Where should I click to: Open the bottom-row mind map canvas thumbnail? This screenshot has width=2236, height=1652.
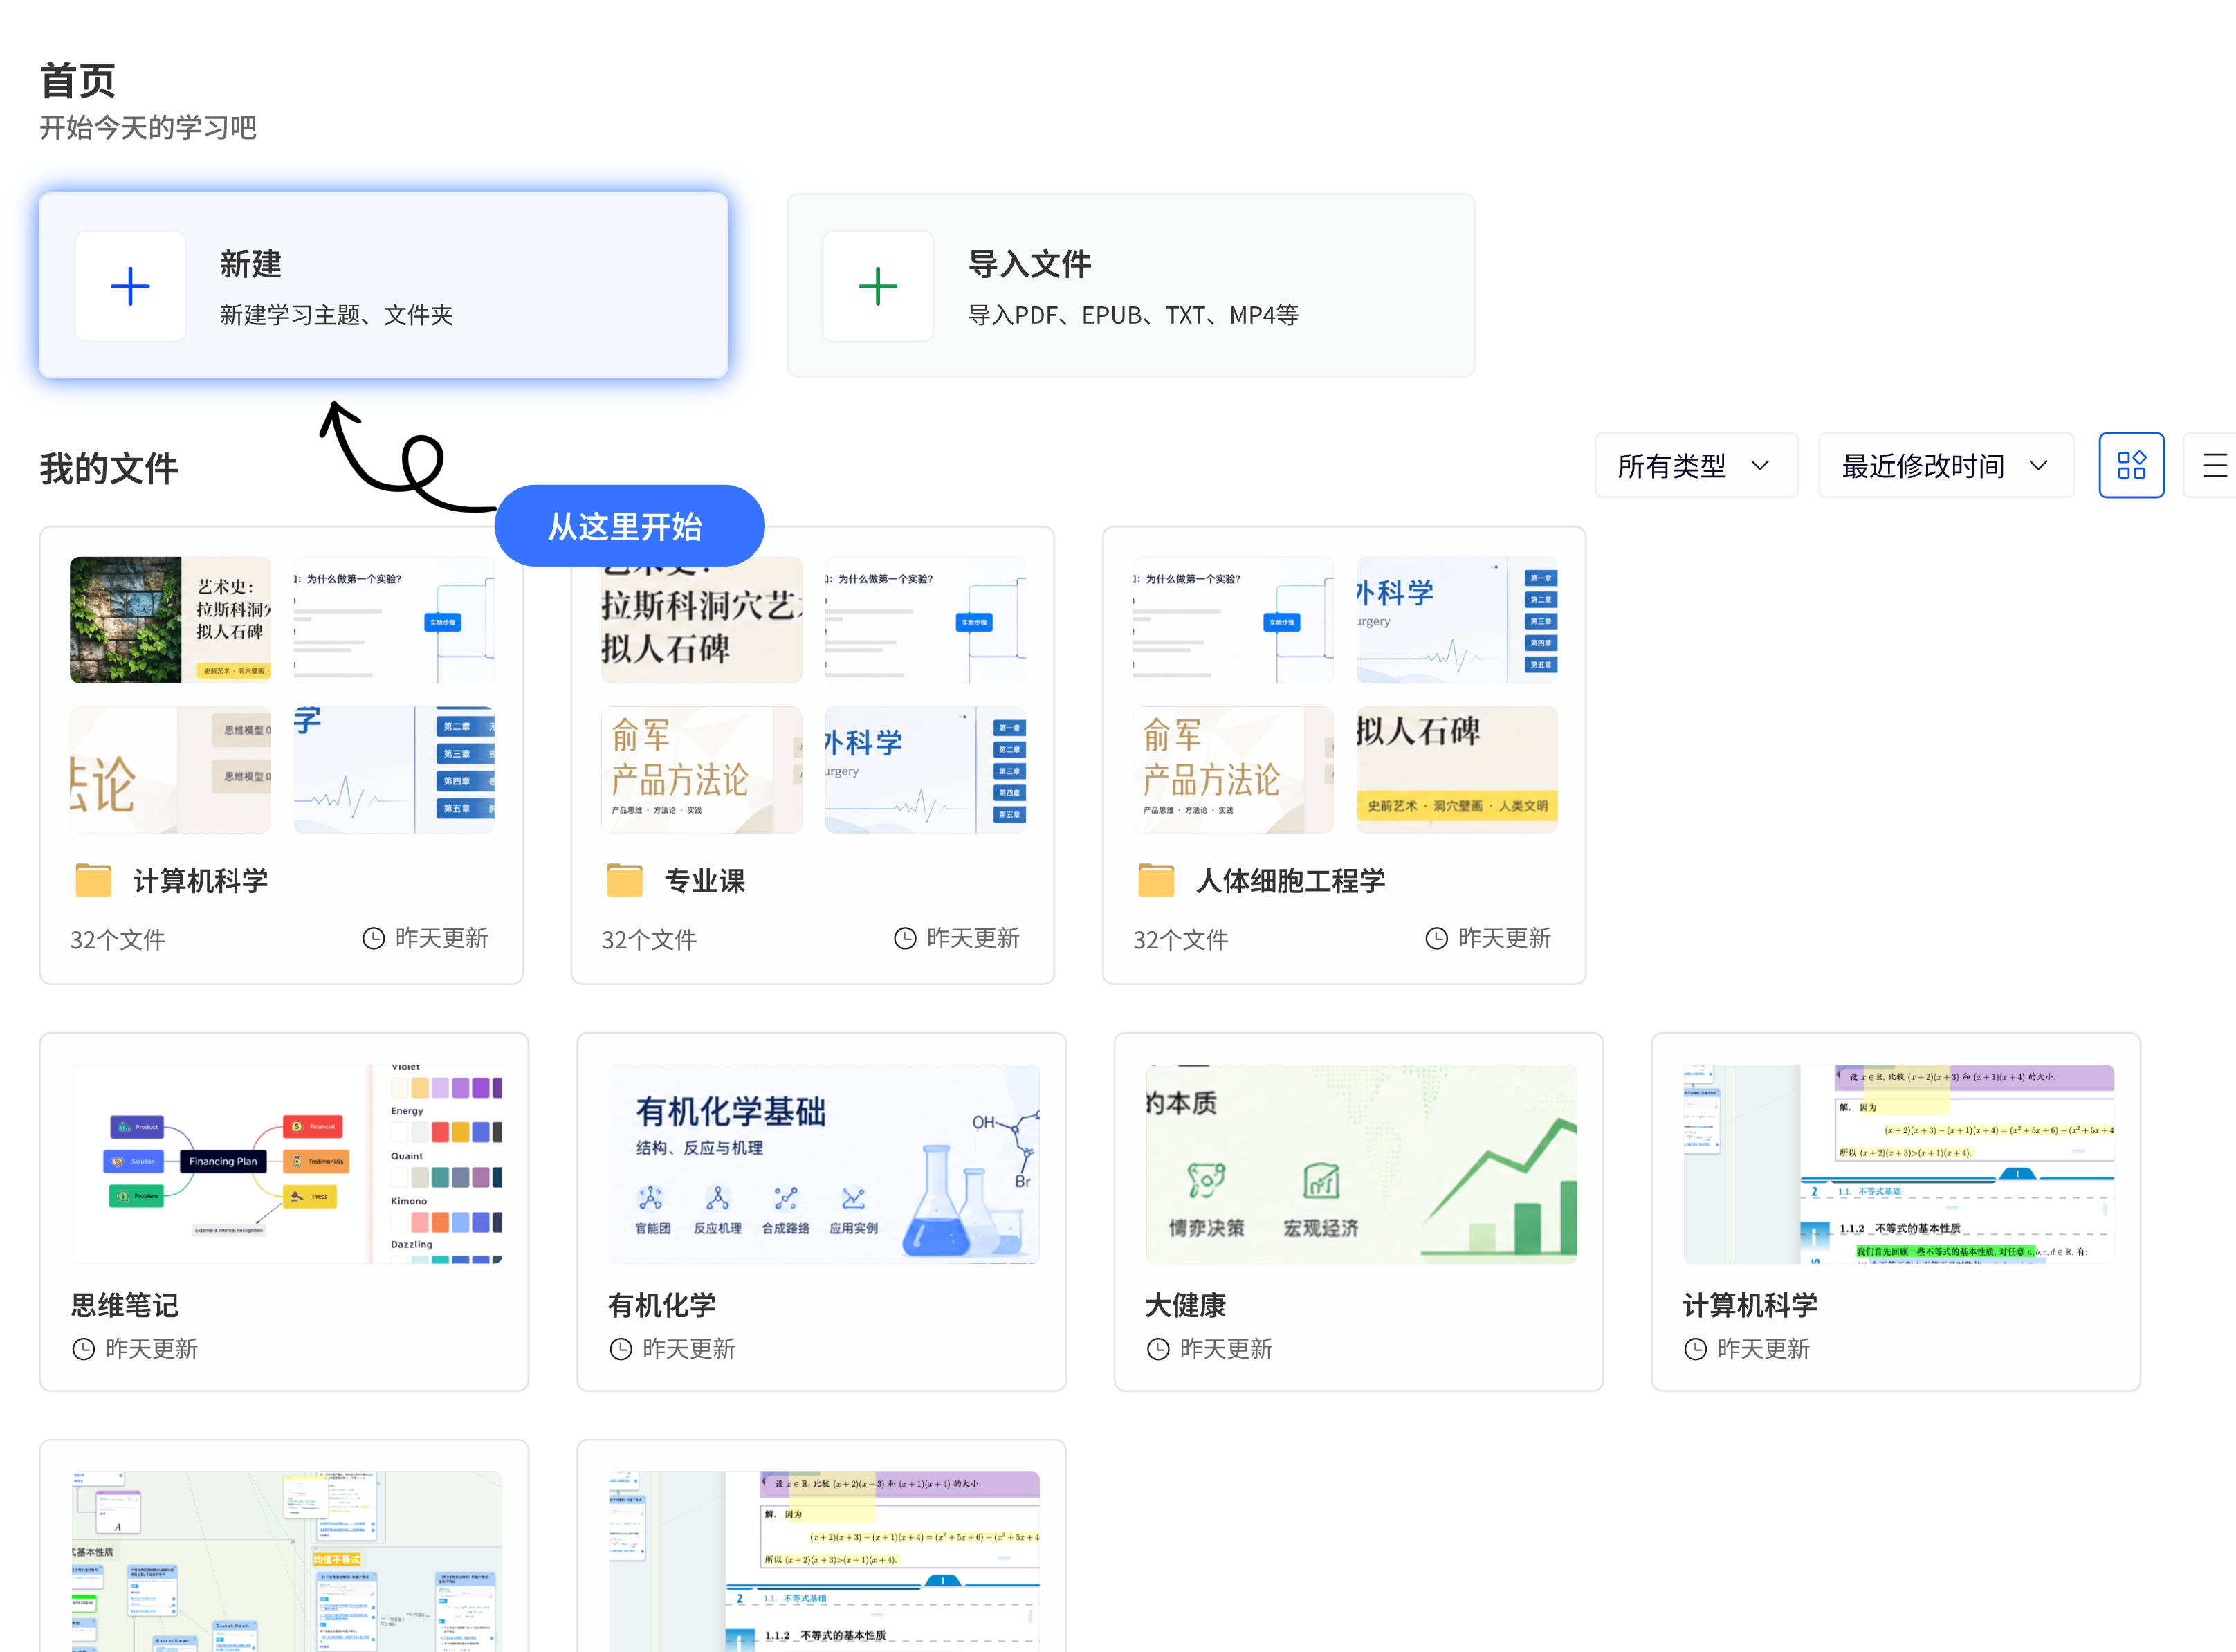(287, 1561)
